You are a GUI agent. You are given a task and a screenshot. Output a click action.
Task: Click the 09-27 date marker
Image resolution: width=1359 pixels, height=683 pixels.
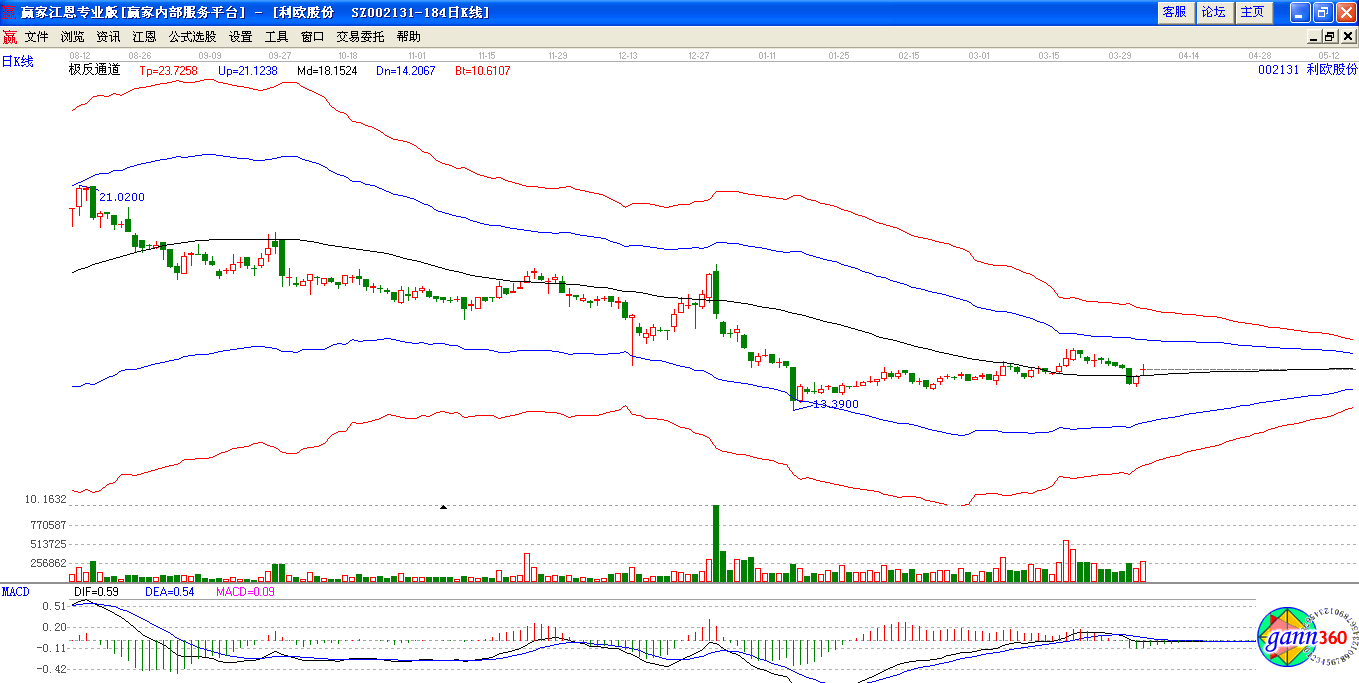[x=280, y=56]
